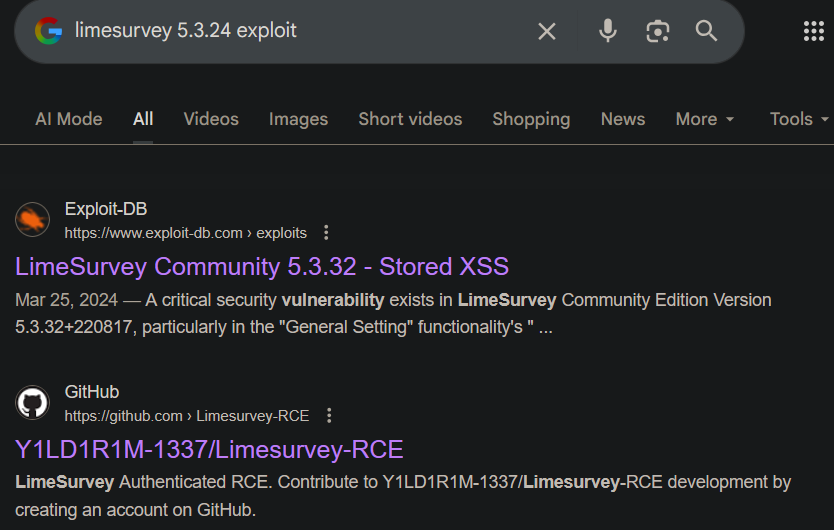834x530 pixels.
Task: Open the Google apps grid
Action: click(x=813, y=31)
